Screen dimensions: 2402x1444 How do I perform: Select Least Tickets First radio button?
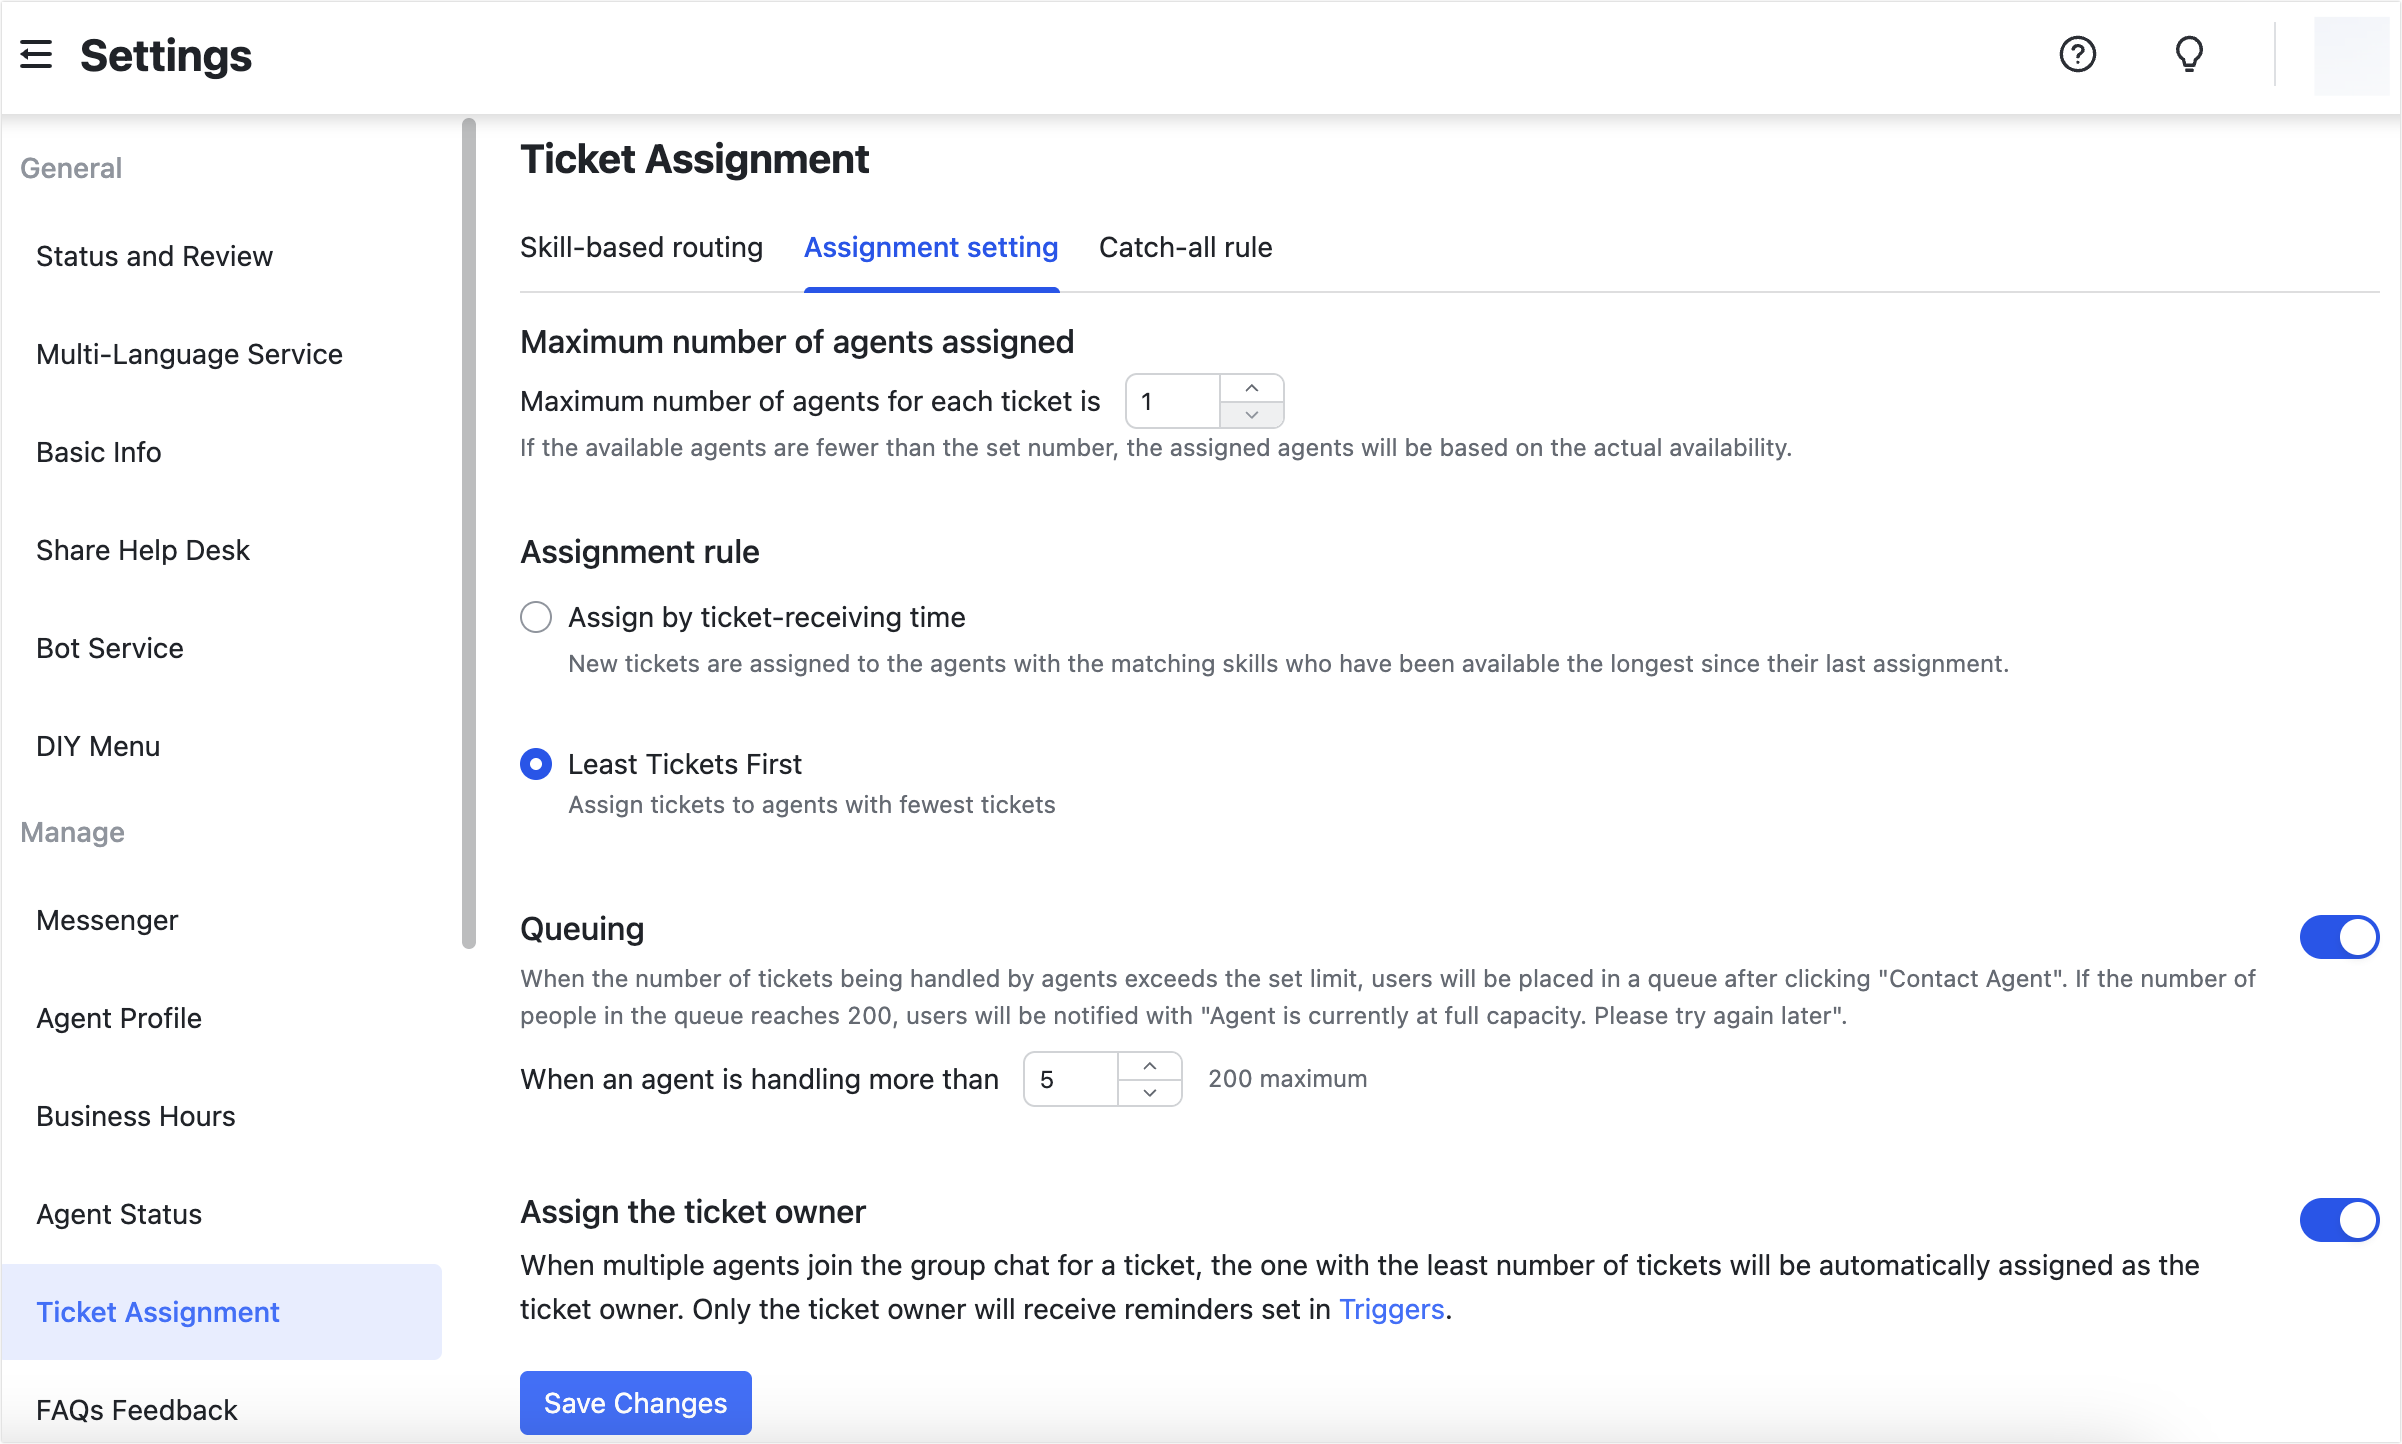pos(536,764)
